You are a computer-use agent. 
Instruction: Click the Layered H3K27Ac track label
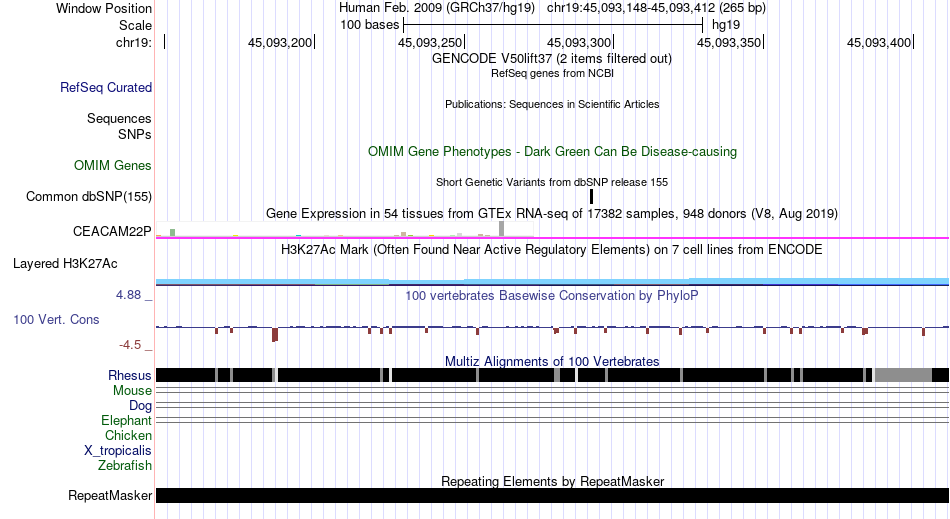coord(65,263)
